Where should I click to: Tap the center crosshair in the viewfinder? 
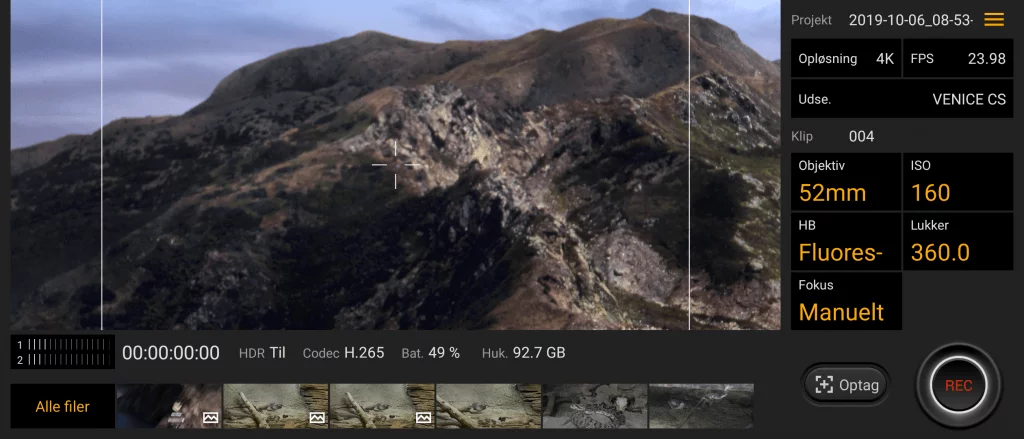click(395, 165)
